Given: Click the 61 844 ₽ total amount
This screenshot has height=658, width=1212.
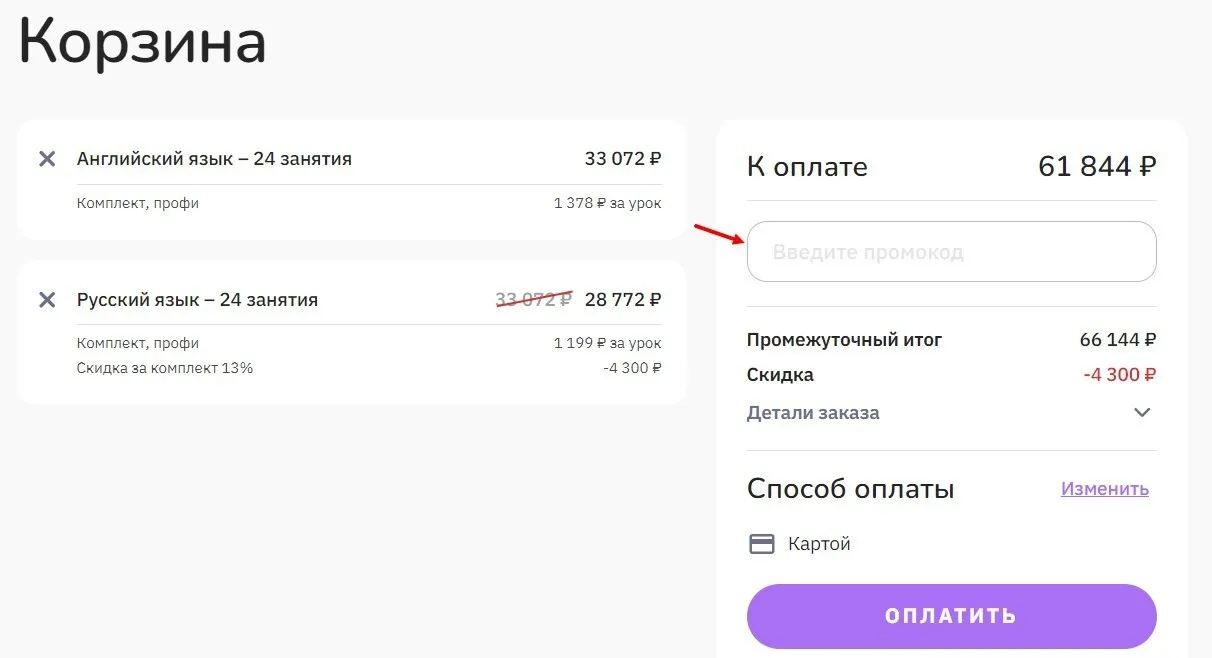Looking at the screenshot, I should [1097, 167].
